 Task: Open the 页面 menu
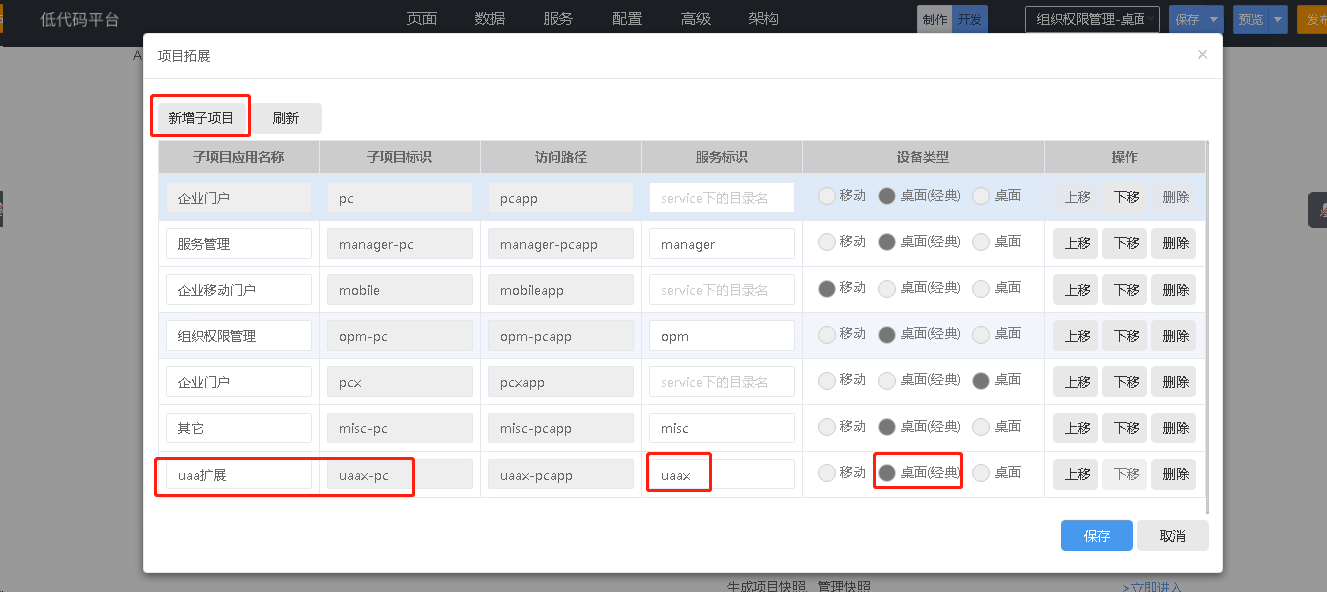[x=422, y=19]
